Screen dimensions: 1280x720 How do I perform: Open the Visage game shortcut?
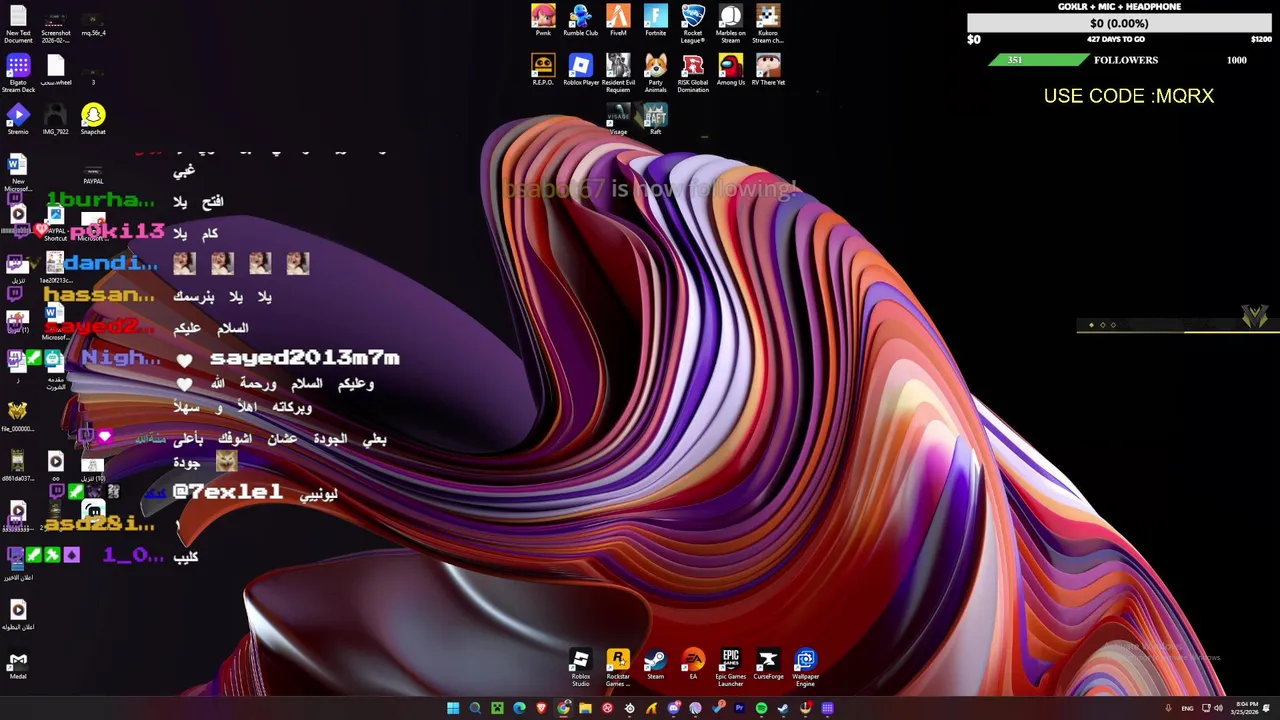point(618,119)
